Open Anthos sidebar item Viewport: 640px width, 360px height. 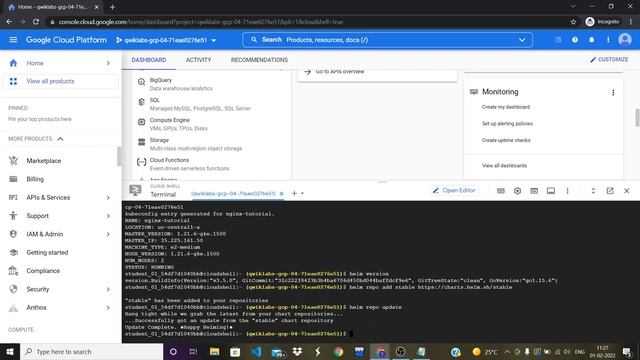[36, 308]
